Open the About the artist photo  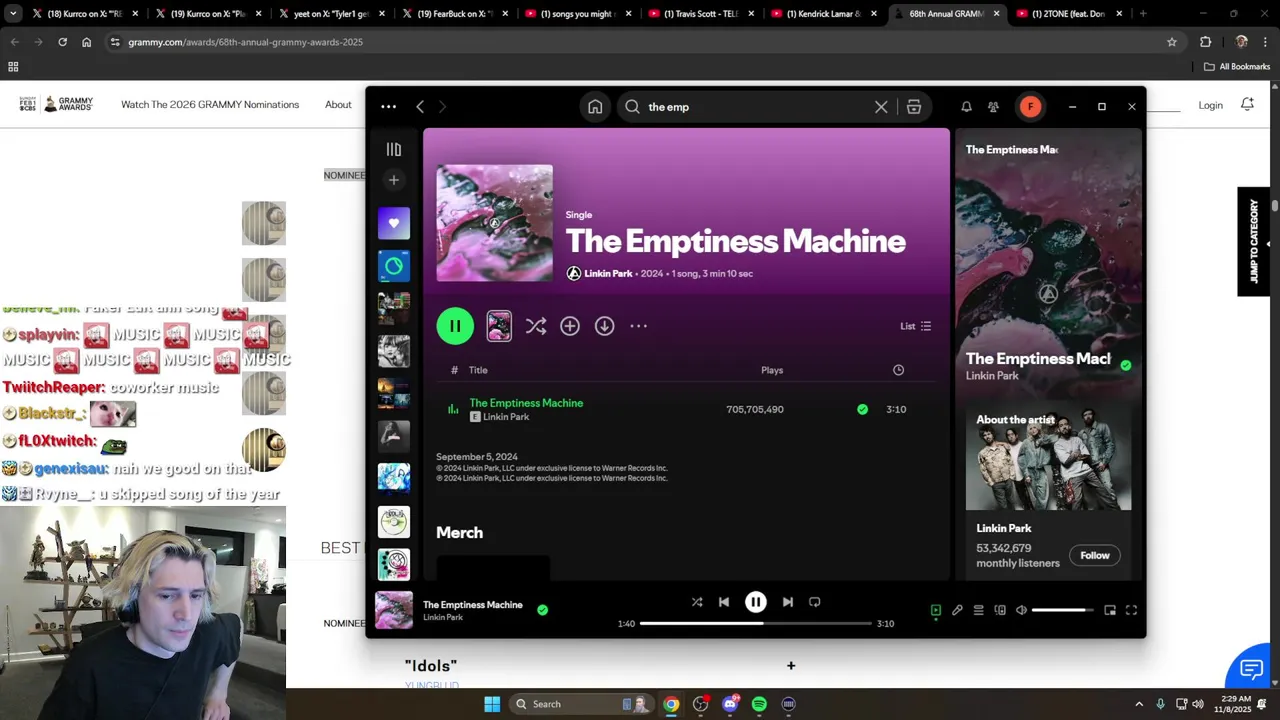[1048, 456]
